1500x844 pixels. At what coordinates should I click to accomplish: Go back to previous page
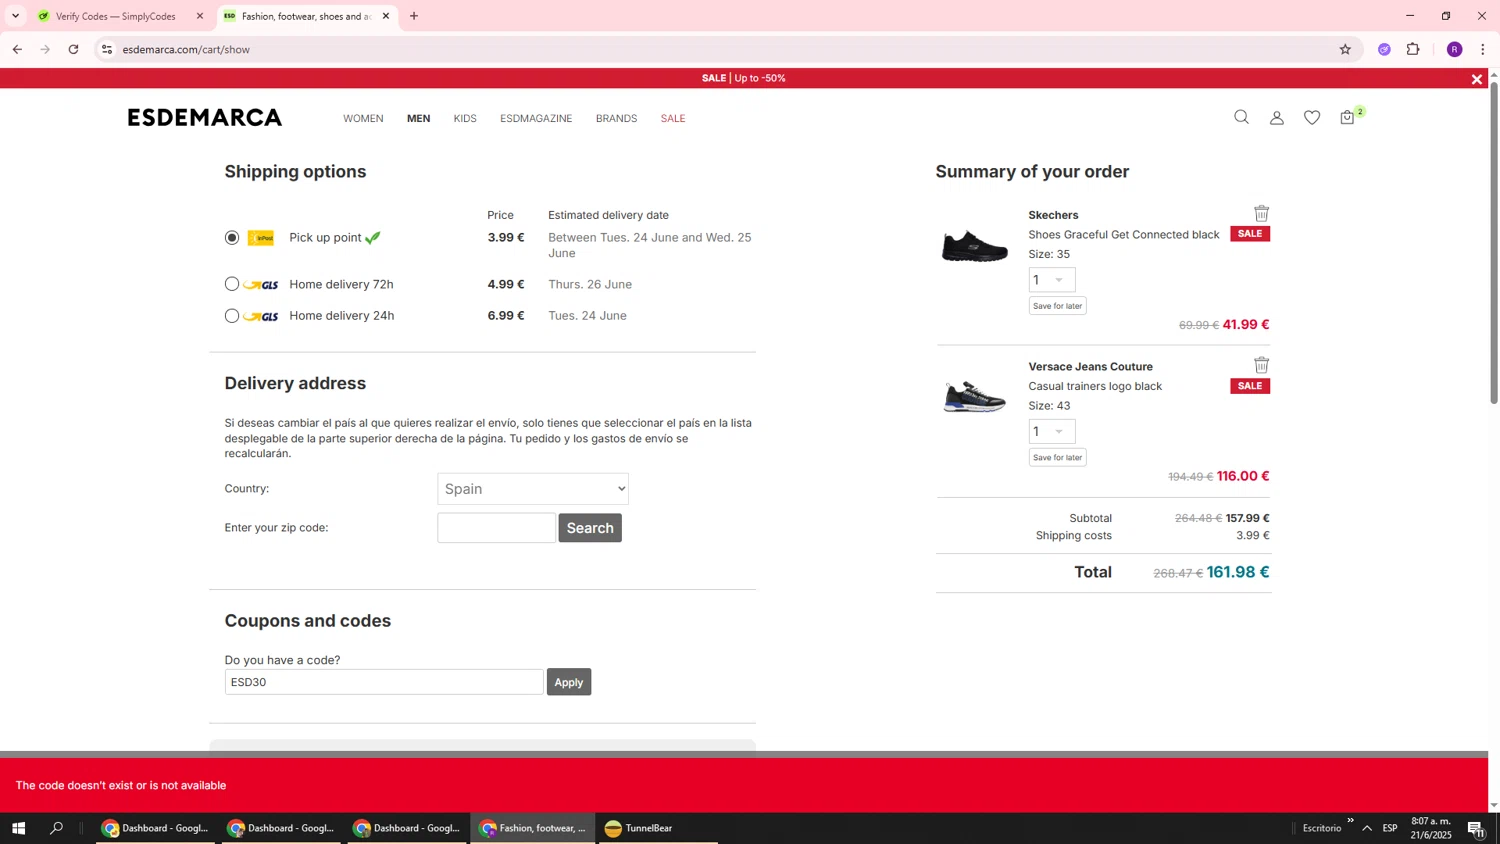pos(17,49)
